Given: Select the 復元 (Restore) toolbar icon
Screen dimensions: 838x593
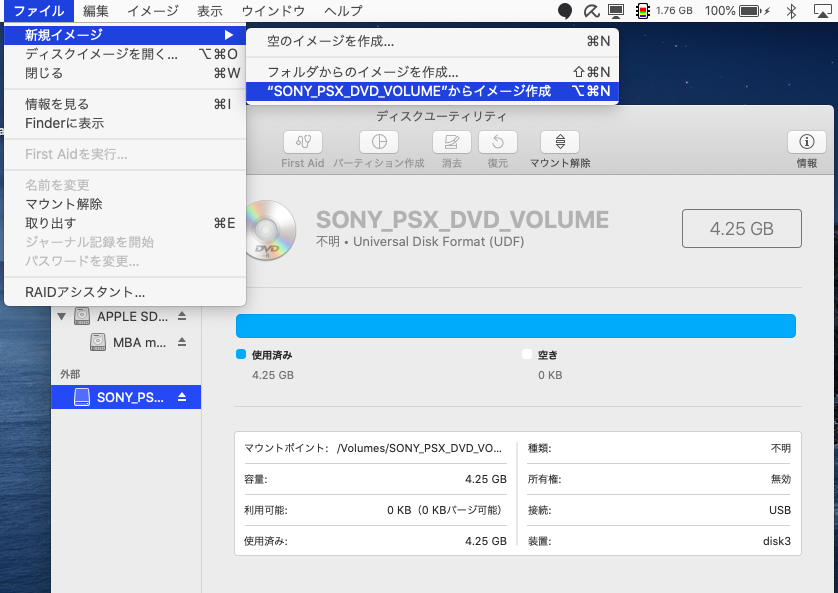Looking at the screenshot, I should [x=497, y=142].
